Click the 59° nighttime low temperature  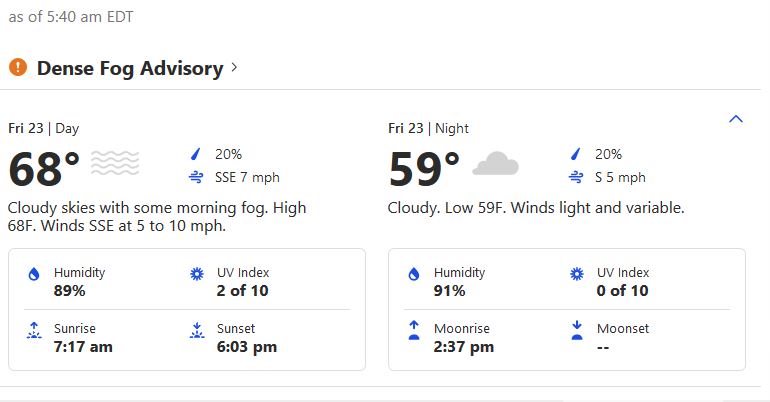[424, 169]
